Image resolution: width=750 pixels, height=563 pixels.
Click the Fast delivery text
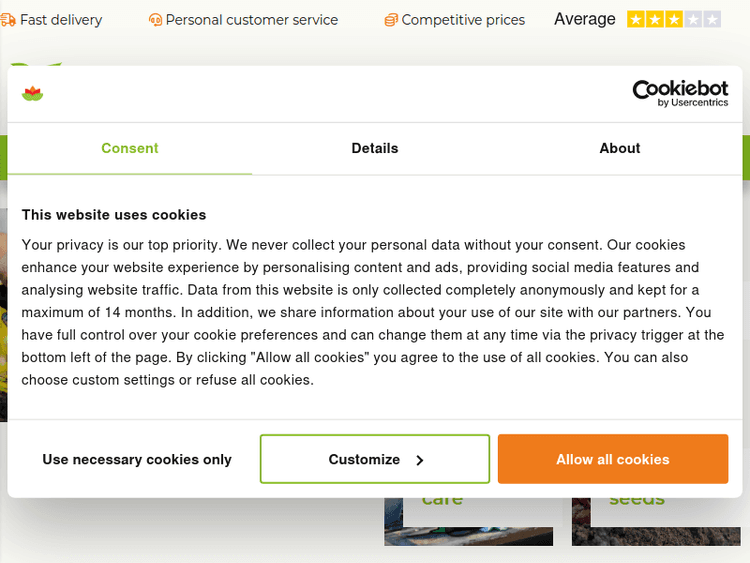[x=61, y=20]
